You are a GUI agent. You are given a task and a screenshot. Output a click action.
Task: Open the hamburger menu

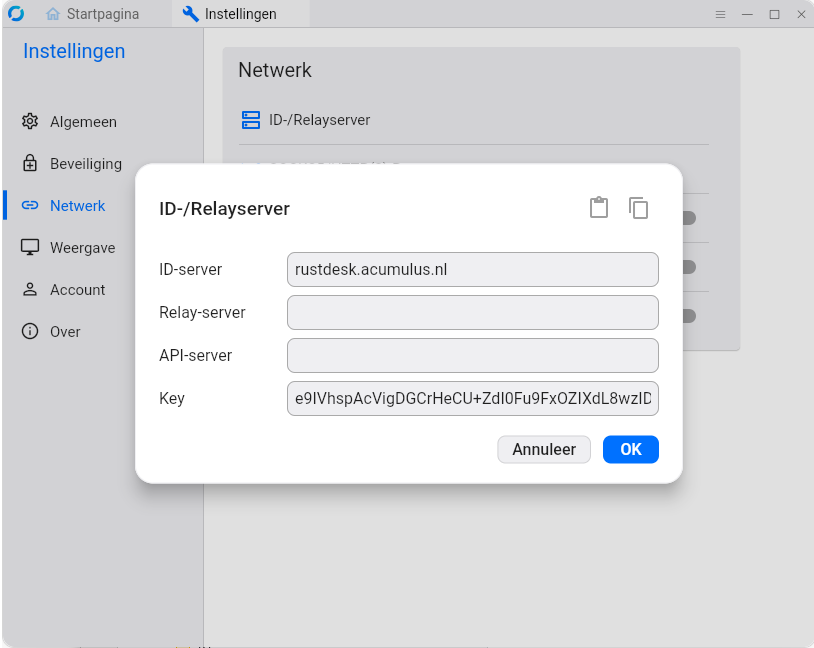coord(721,14)
